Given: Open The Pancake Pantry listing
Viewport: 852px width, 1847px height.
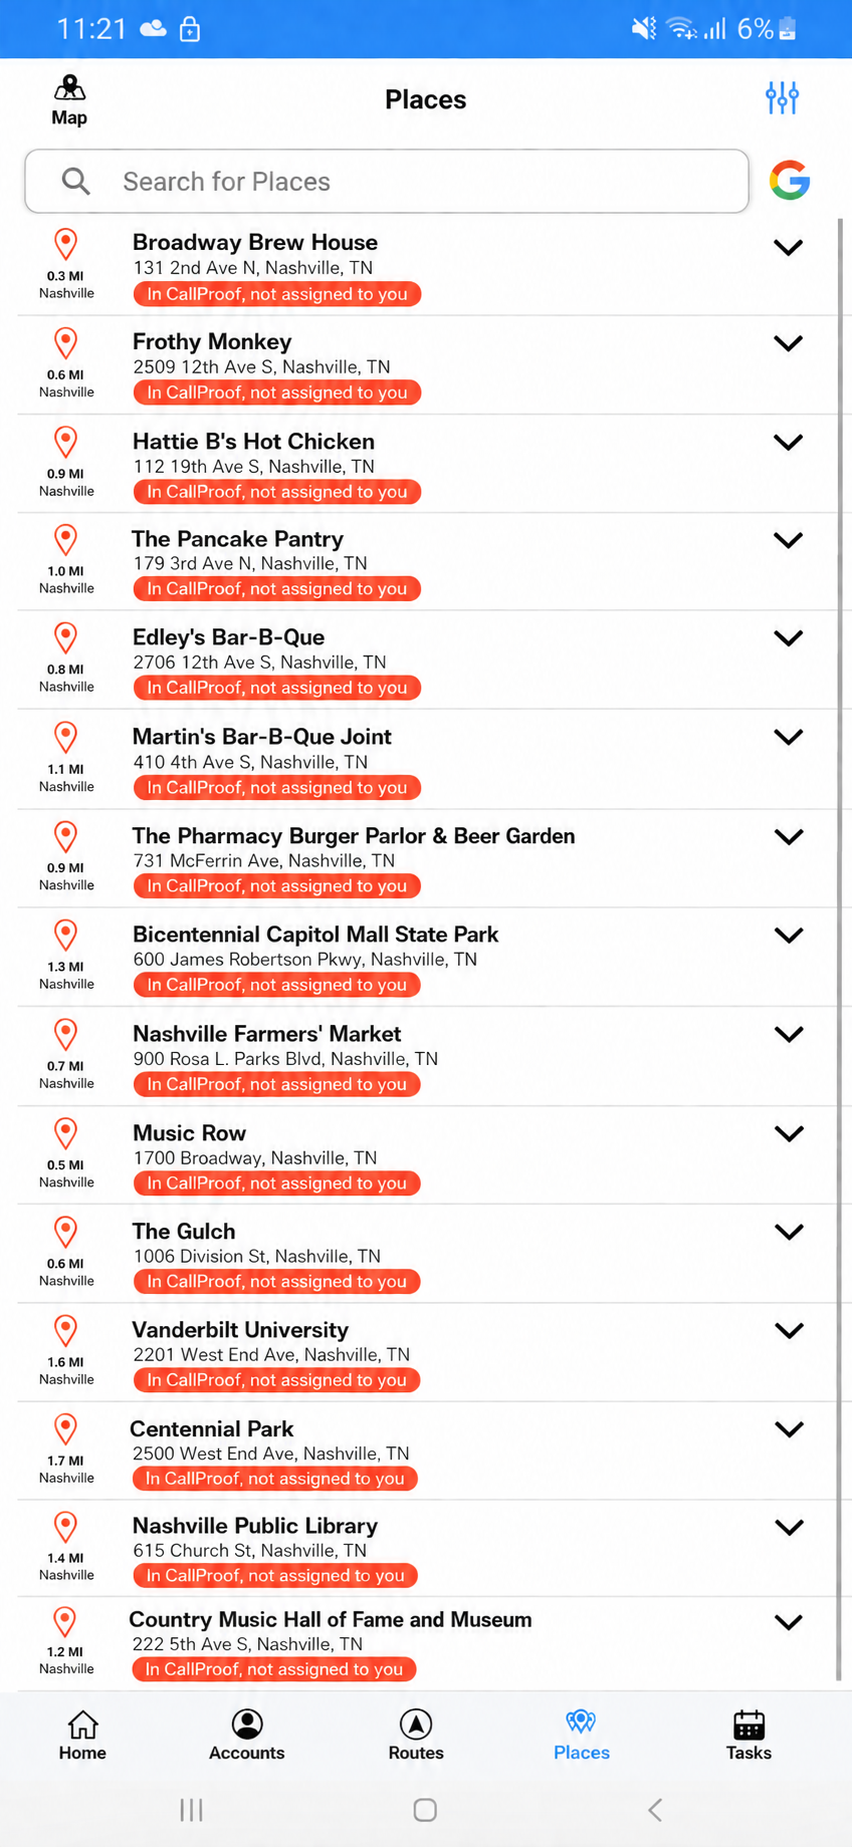Looking at the screenshot, I should pyautogui.click(x=427, y=562).
